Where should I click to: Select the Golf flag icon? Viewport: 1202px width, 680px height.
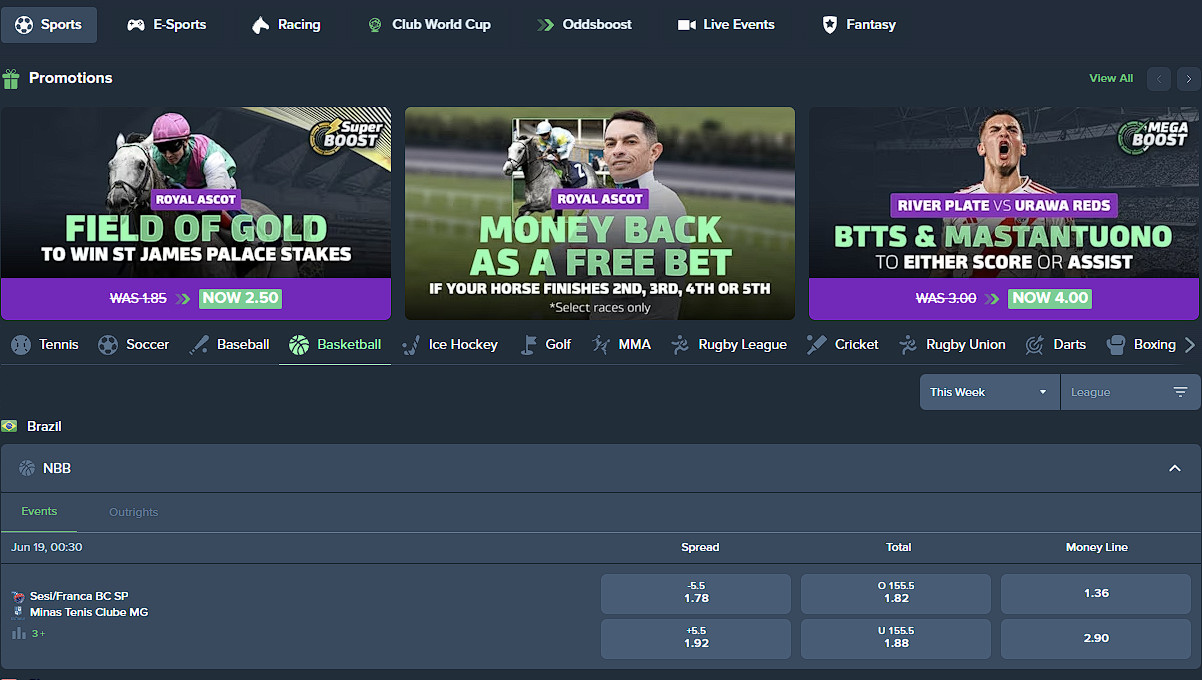(x=529, y=345)
